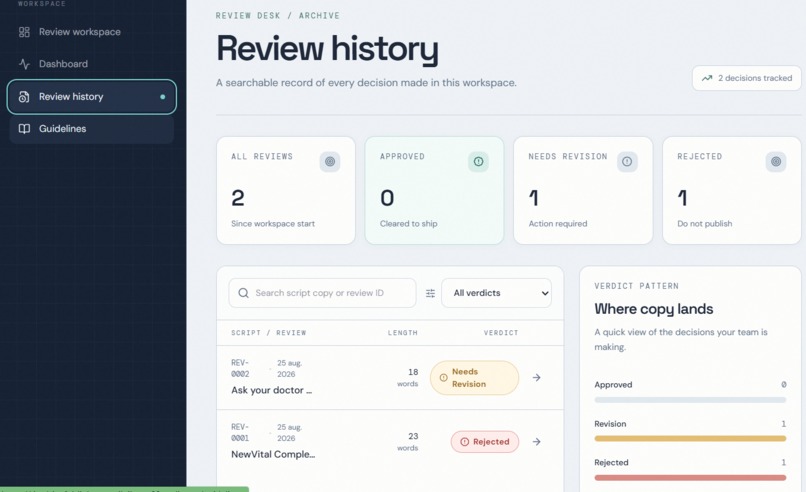Click the Rejected verdict badge on REV-0001
Screen dimensions: 806x492
[x=485, y=442]
